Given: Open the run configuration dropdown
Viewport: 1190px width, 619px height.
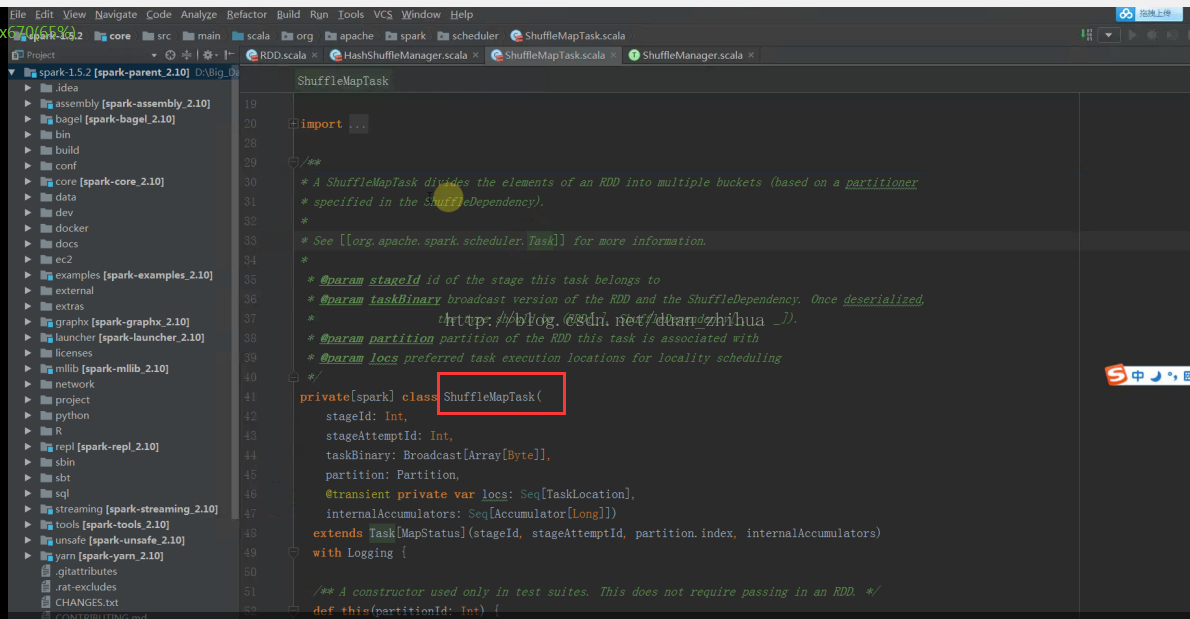Looking at the screenshot, I should click(1109, 35).
